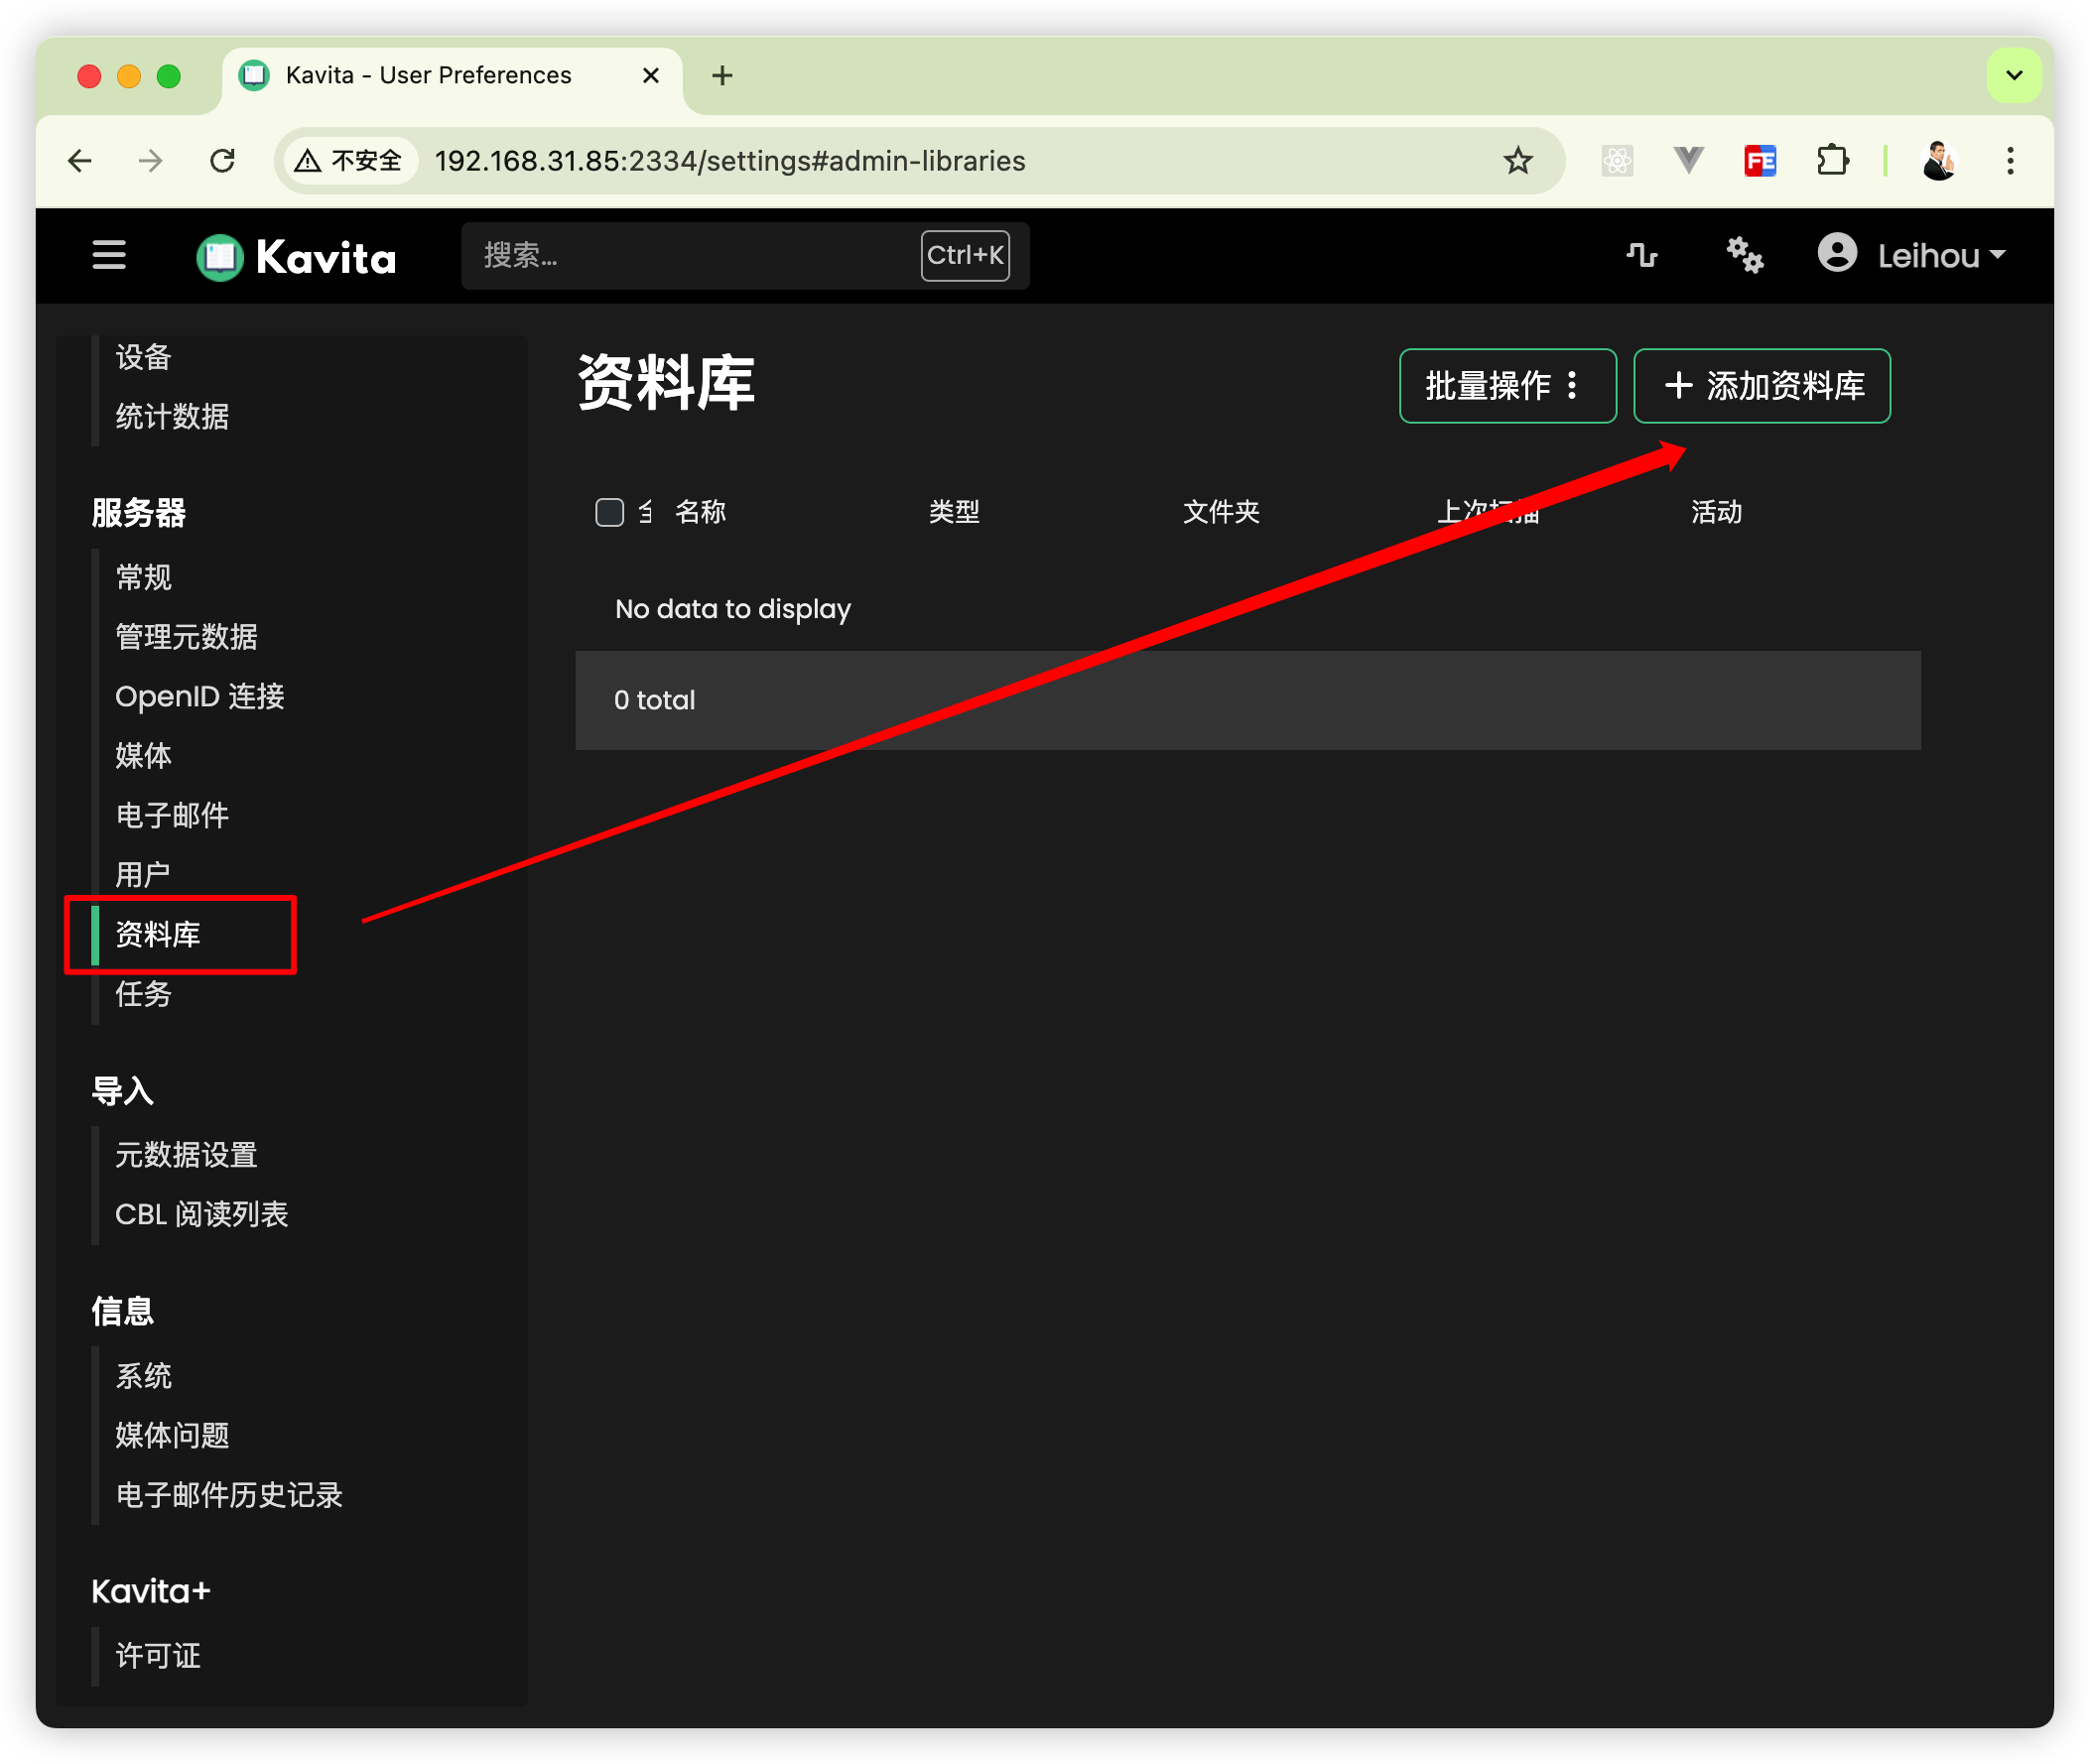Open the 任务 sidebar item
This screenshot has width=2090, height=1764.
pos(144,994)
